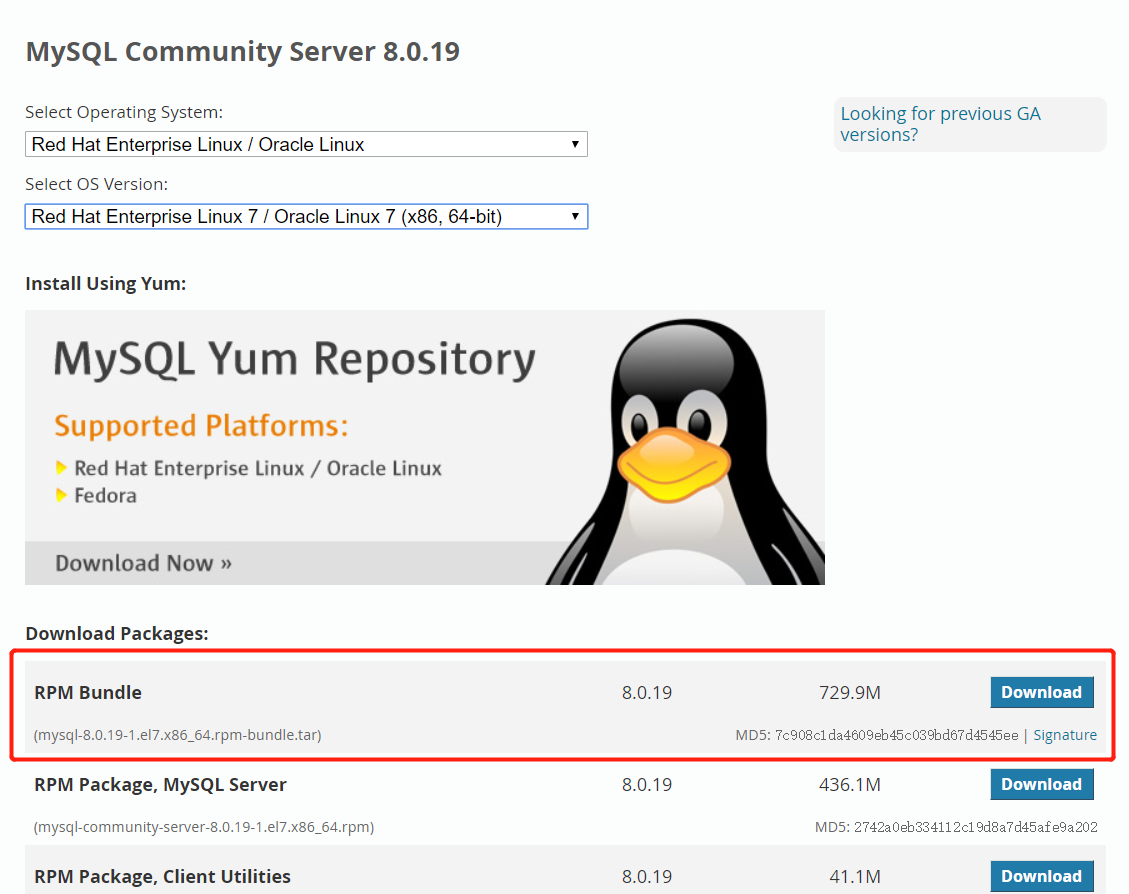
Task: Open the Select Operating System dropdown
Action: coord(306,144)
